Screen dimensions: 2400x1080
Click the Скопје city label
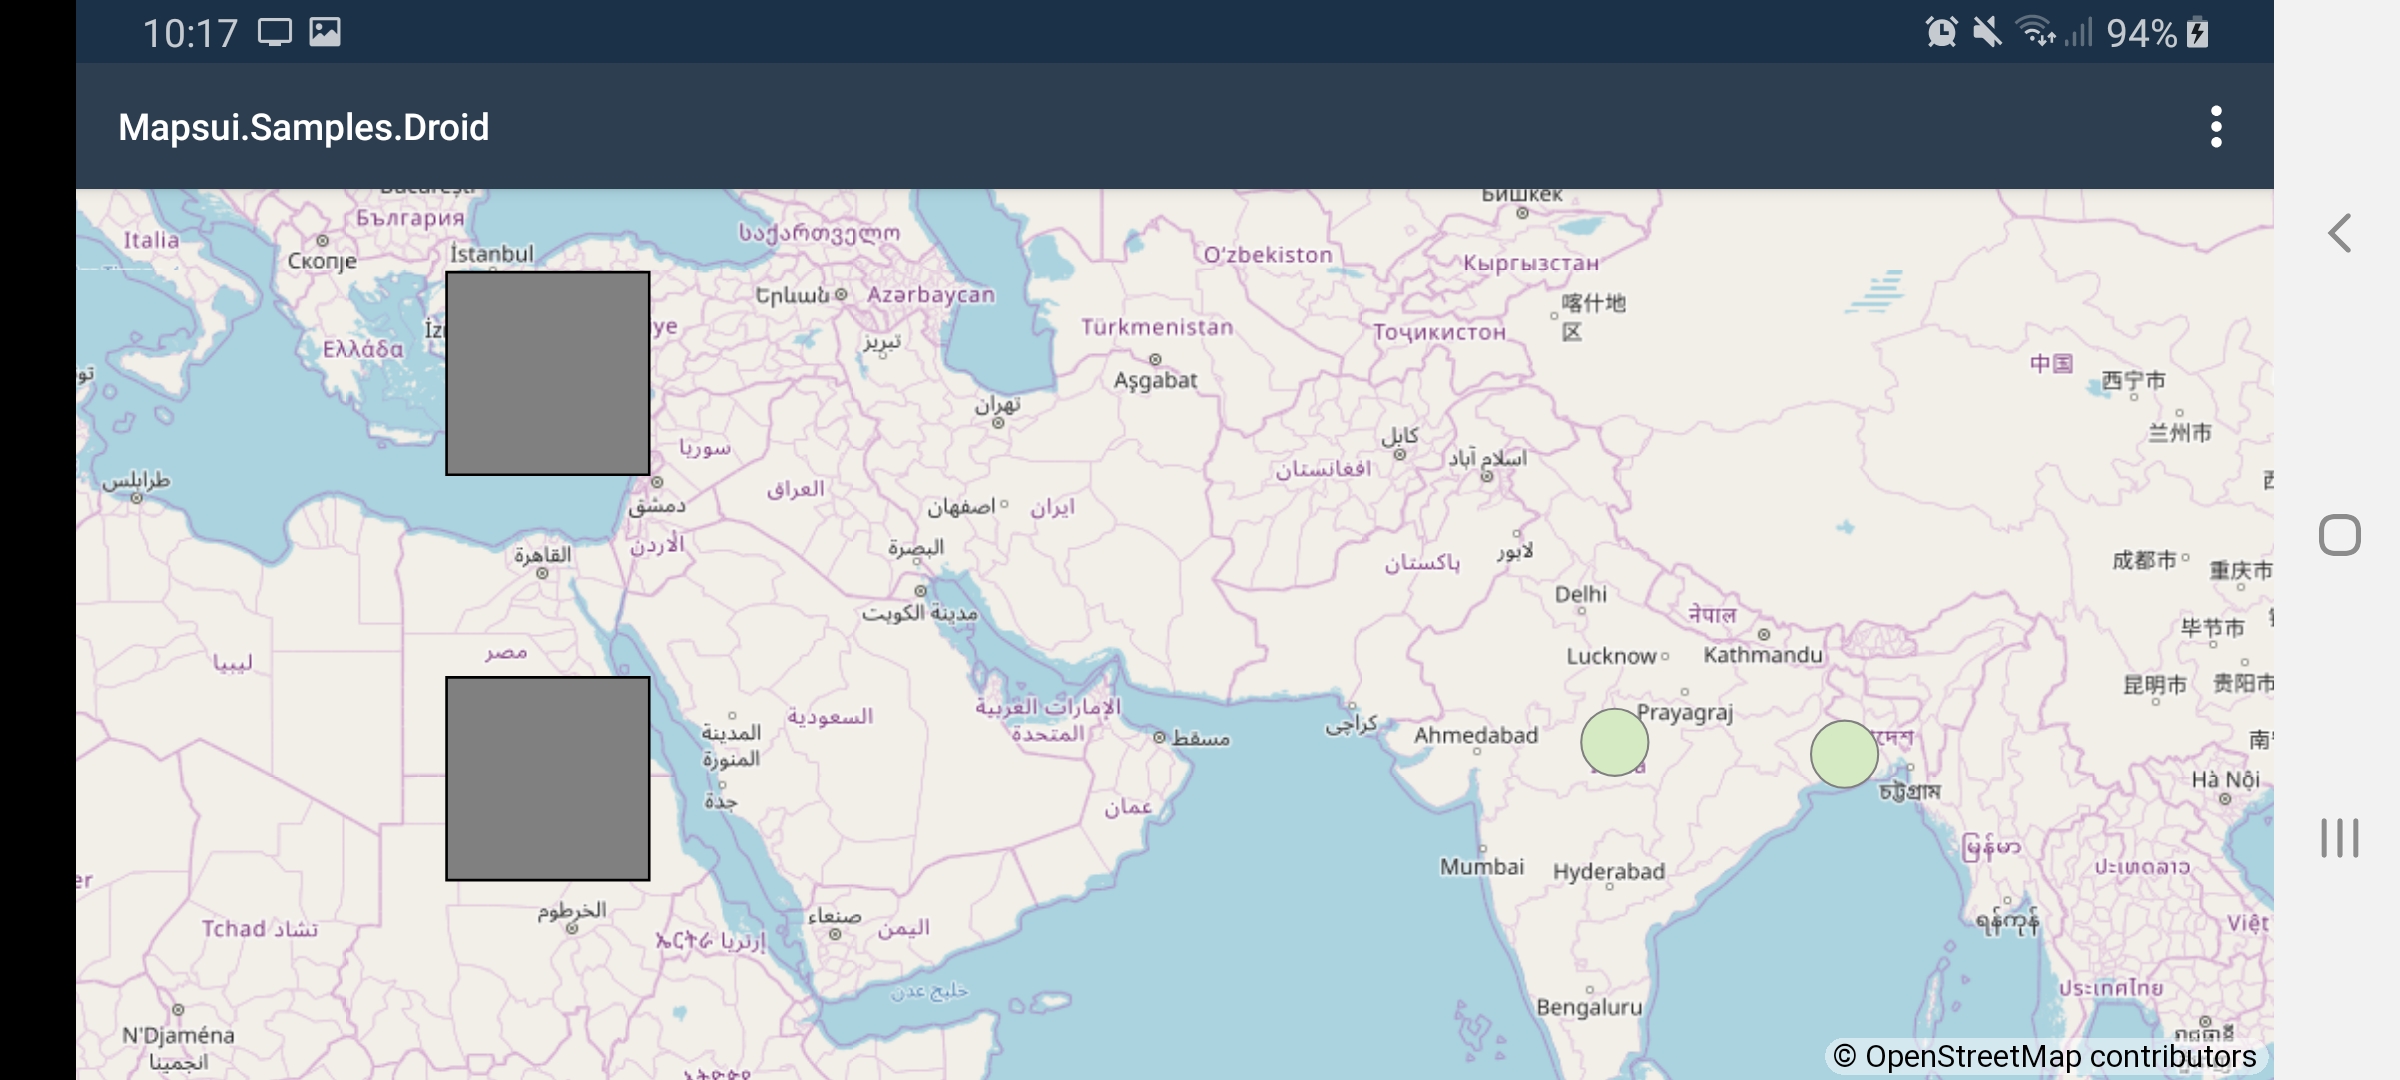tap(322, 262)
